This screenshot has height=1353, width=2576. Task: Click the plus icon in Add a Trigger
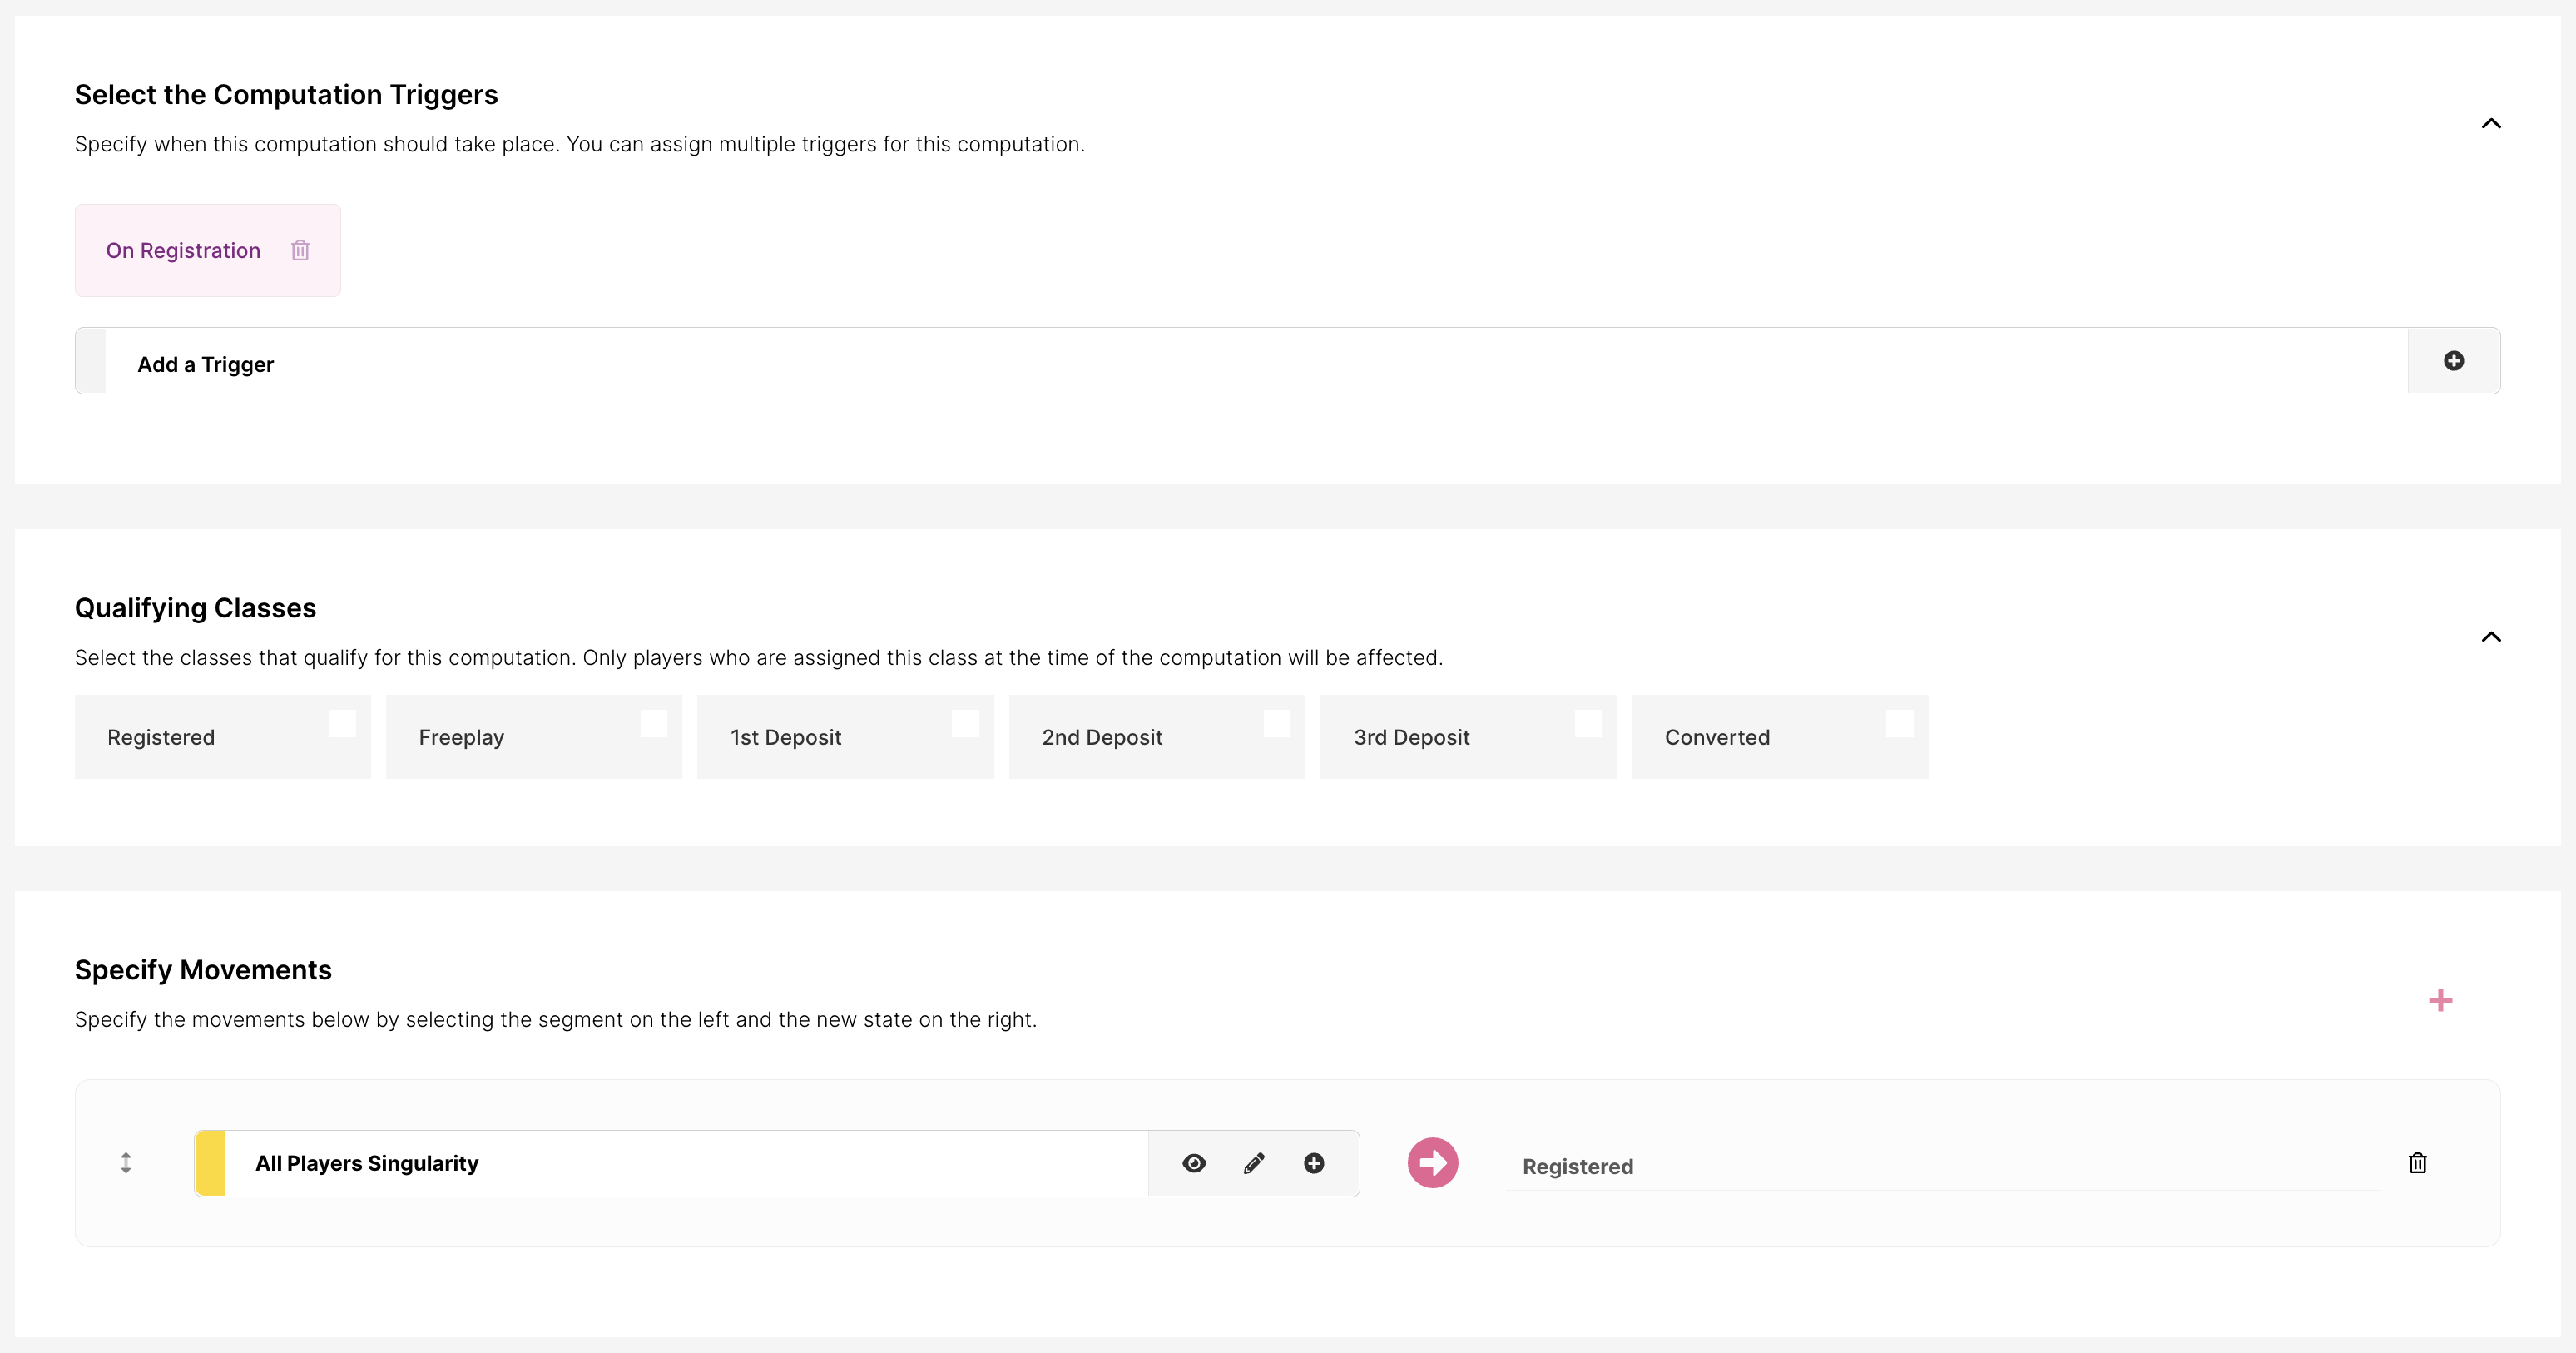tap(2453, 361)
